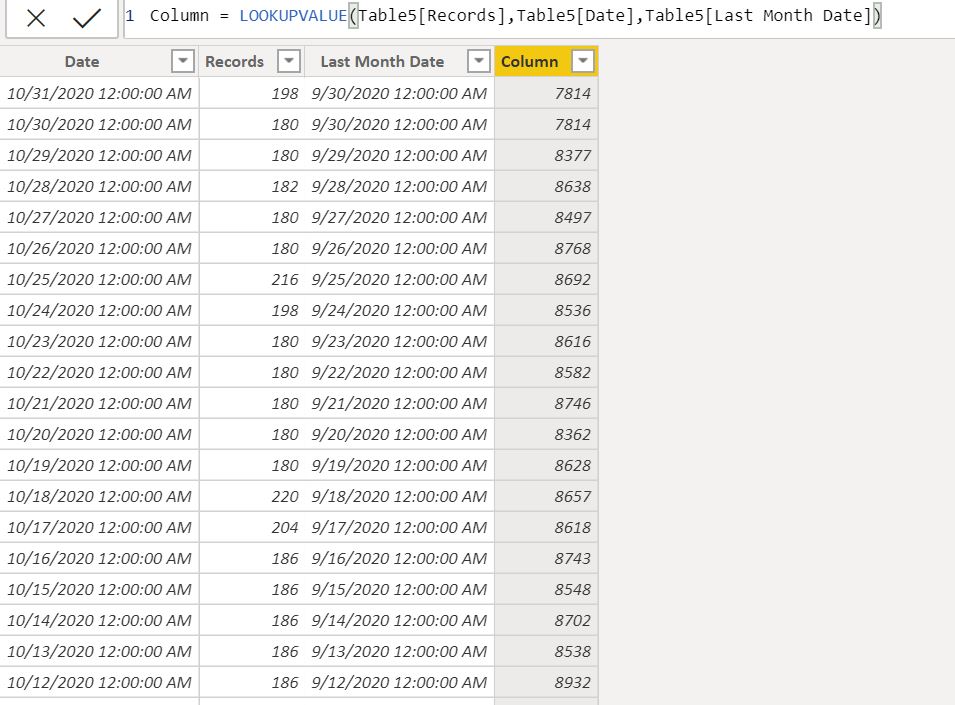Image resolution: width=955 pixels, height=705 pixels.
Task: Select cell 9/29/2020 12:00:00 AM
Action: (399, 155)
